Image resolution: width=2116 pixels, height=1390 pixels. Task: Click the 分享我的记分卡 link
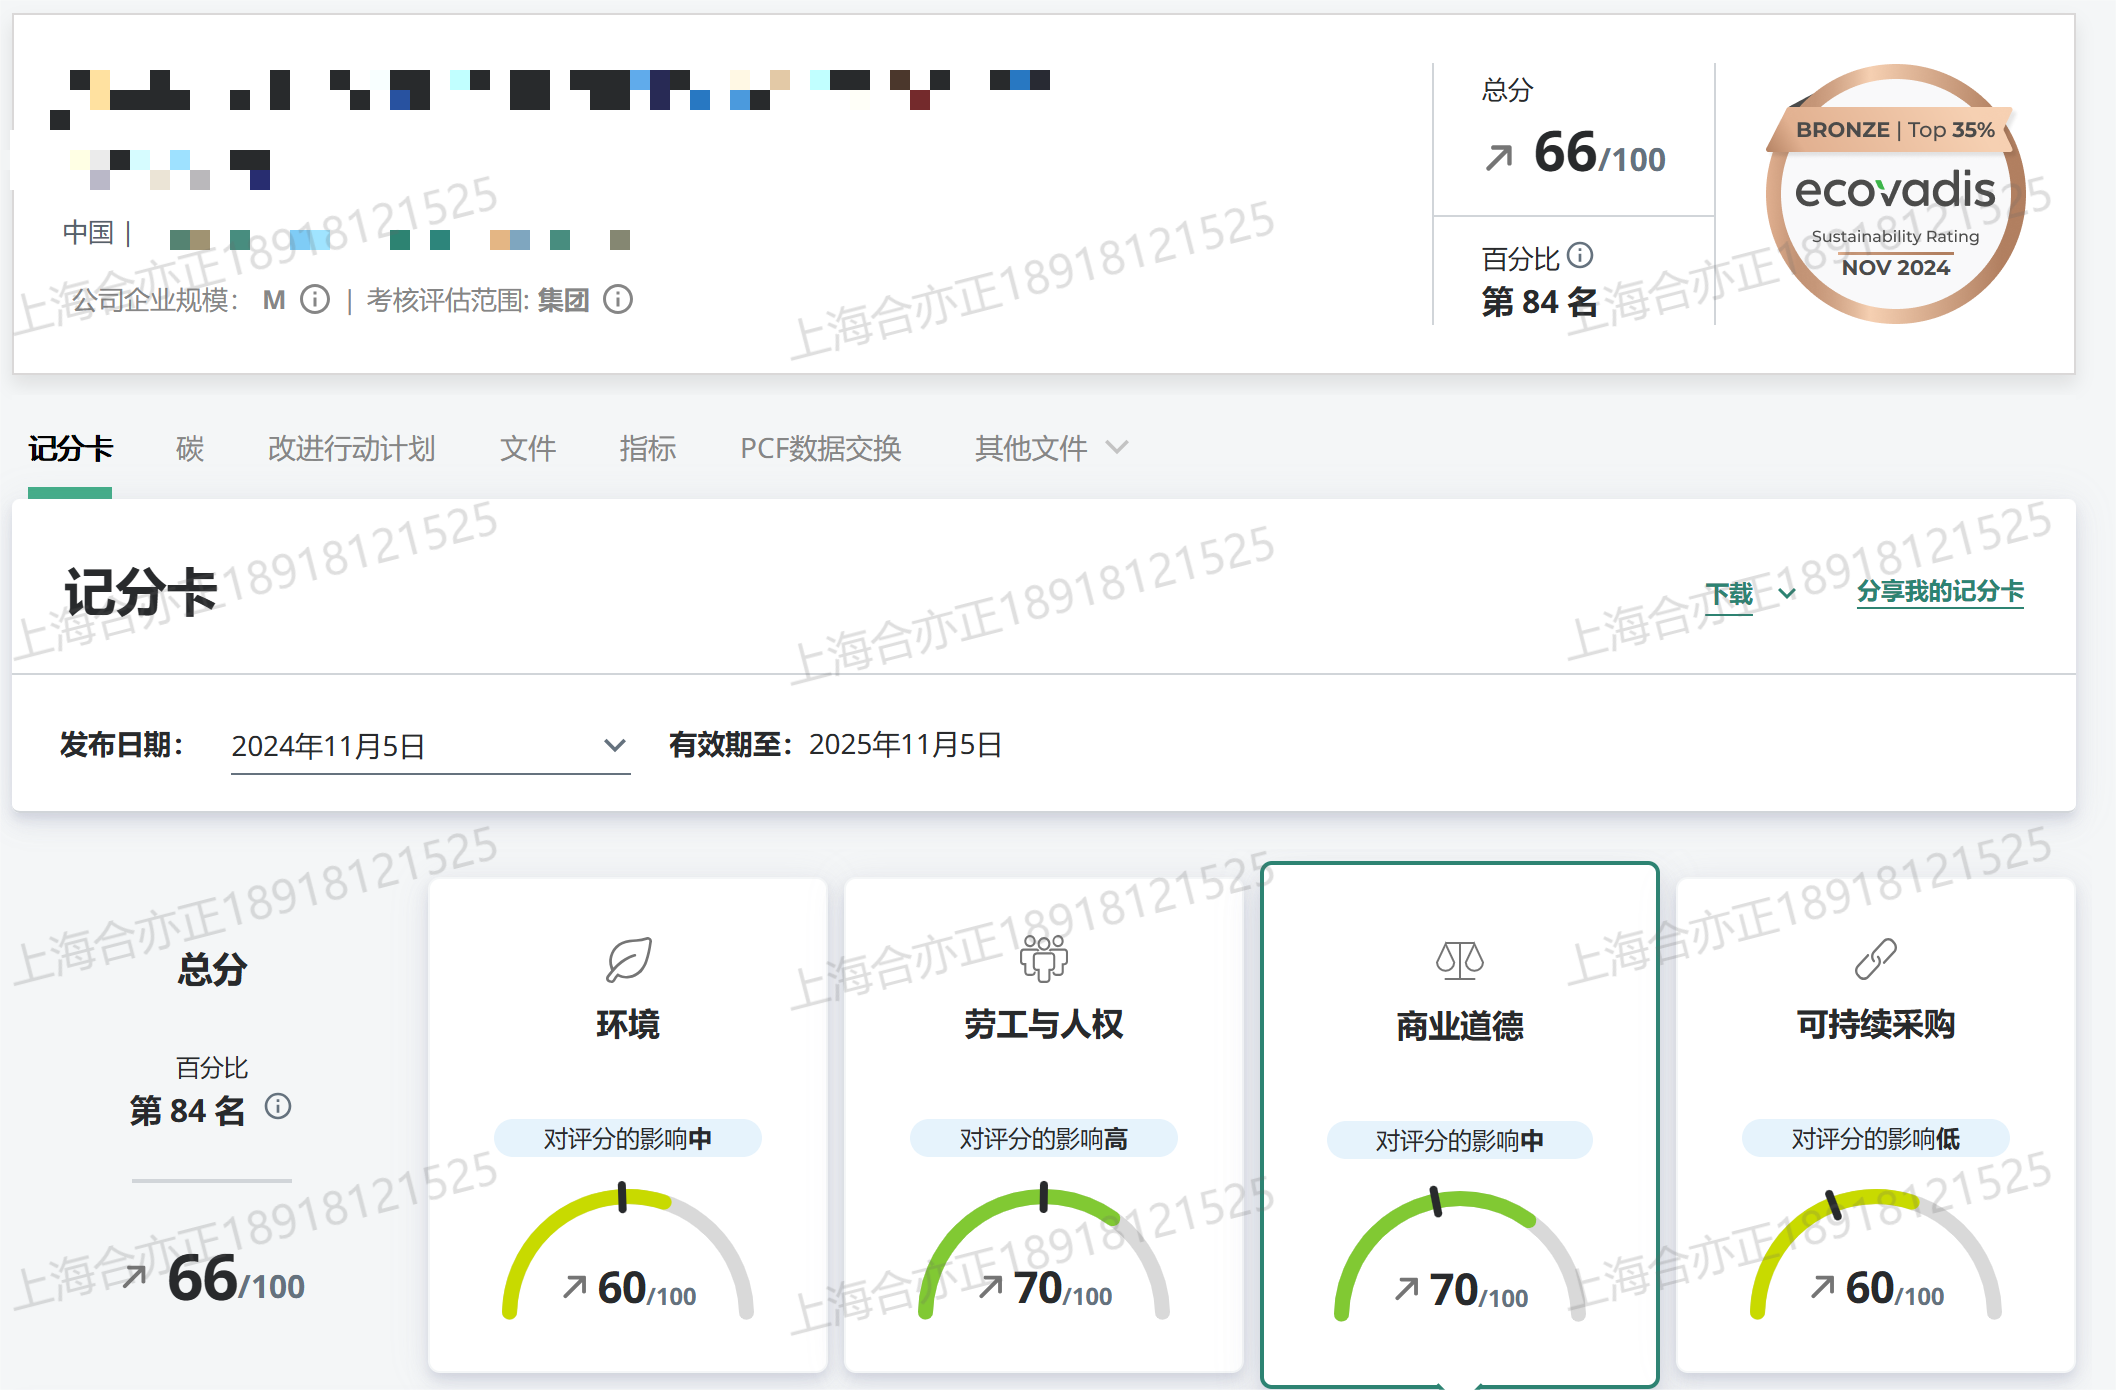pyautogui.click(x=1940, y=592)
